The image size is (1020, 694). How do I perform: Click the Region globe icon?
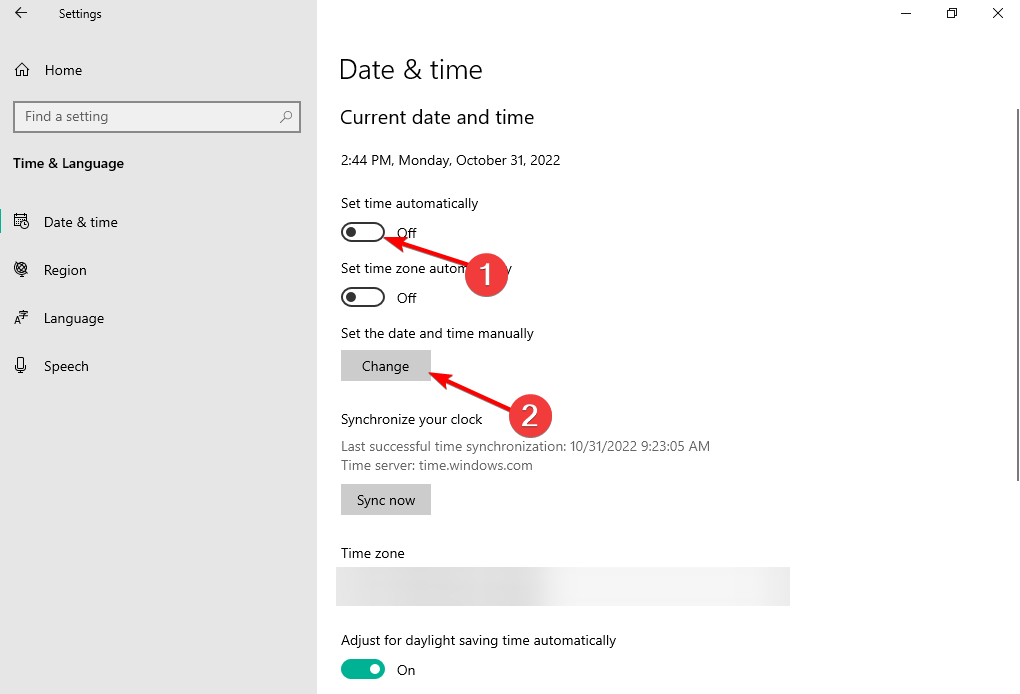pos(21,270)
